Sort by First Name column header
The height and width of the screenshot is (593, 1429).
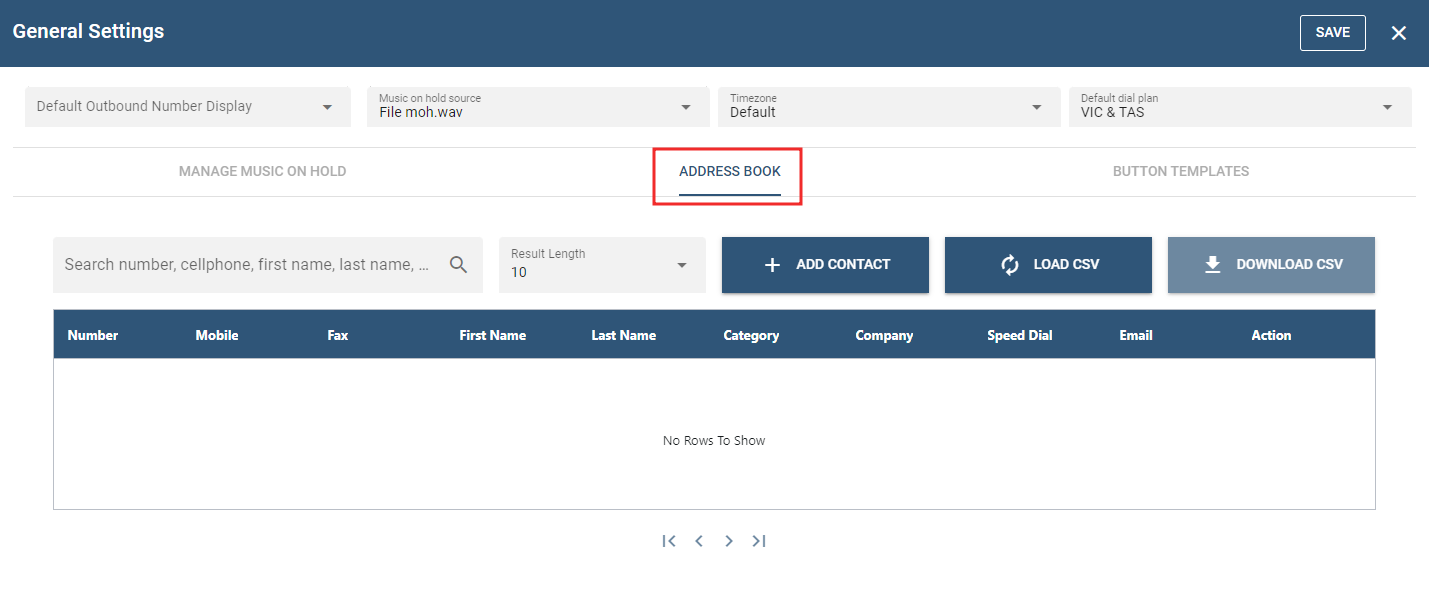tap(492, 335)
